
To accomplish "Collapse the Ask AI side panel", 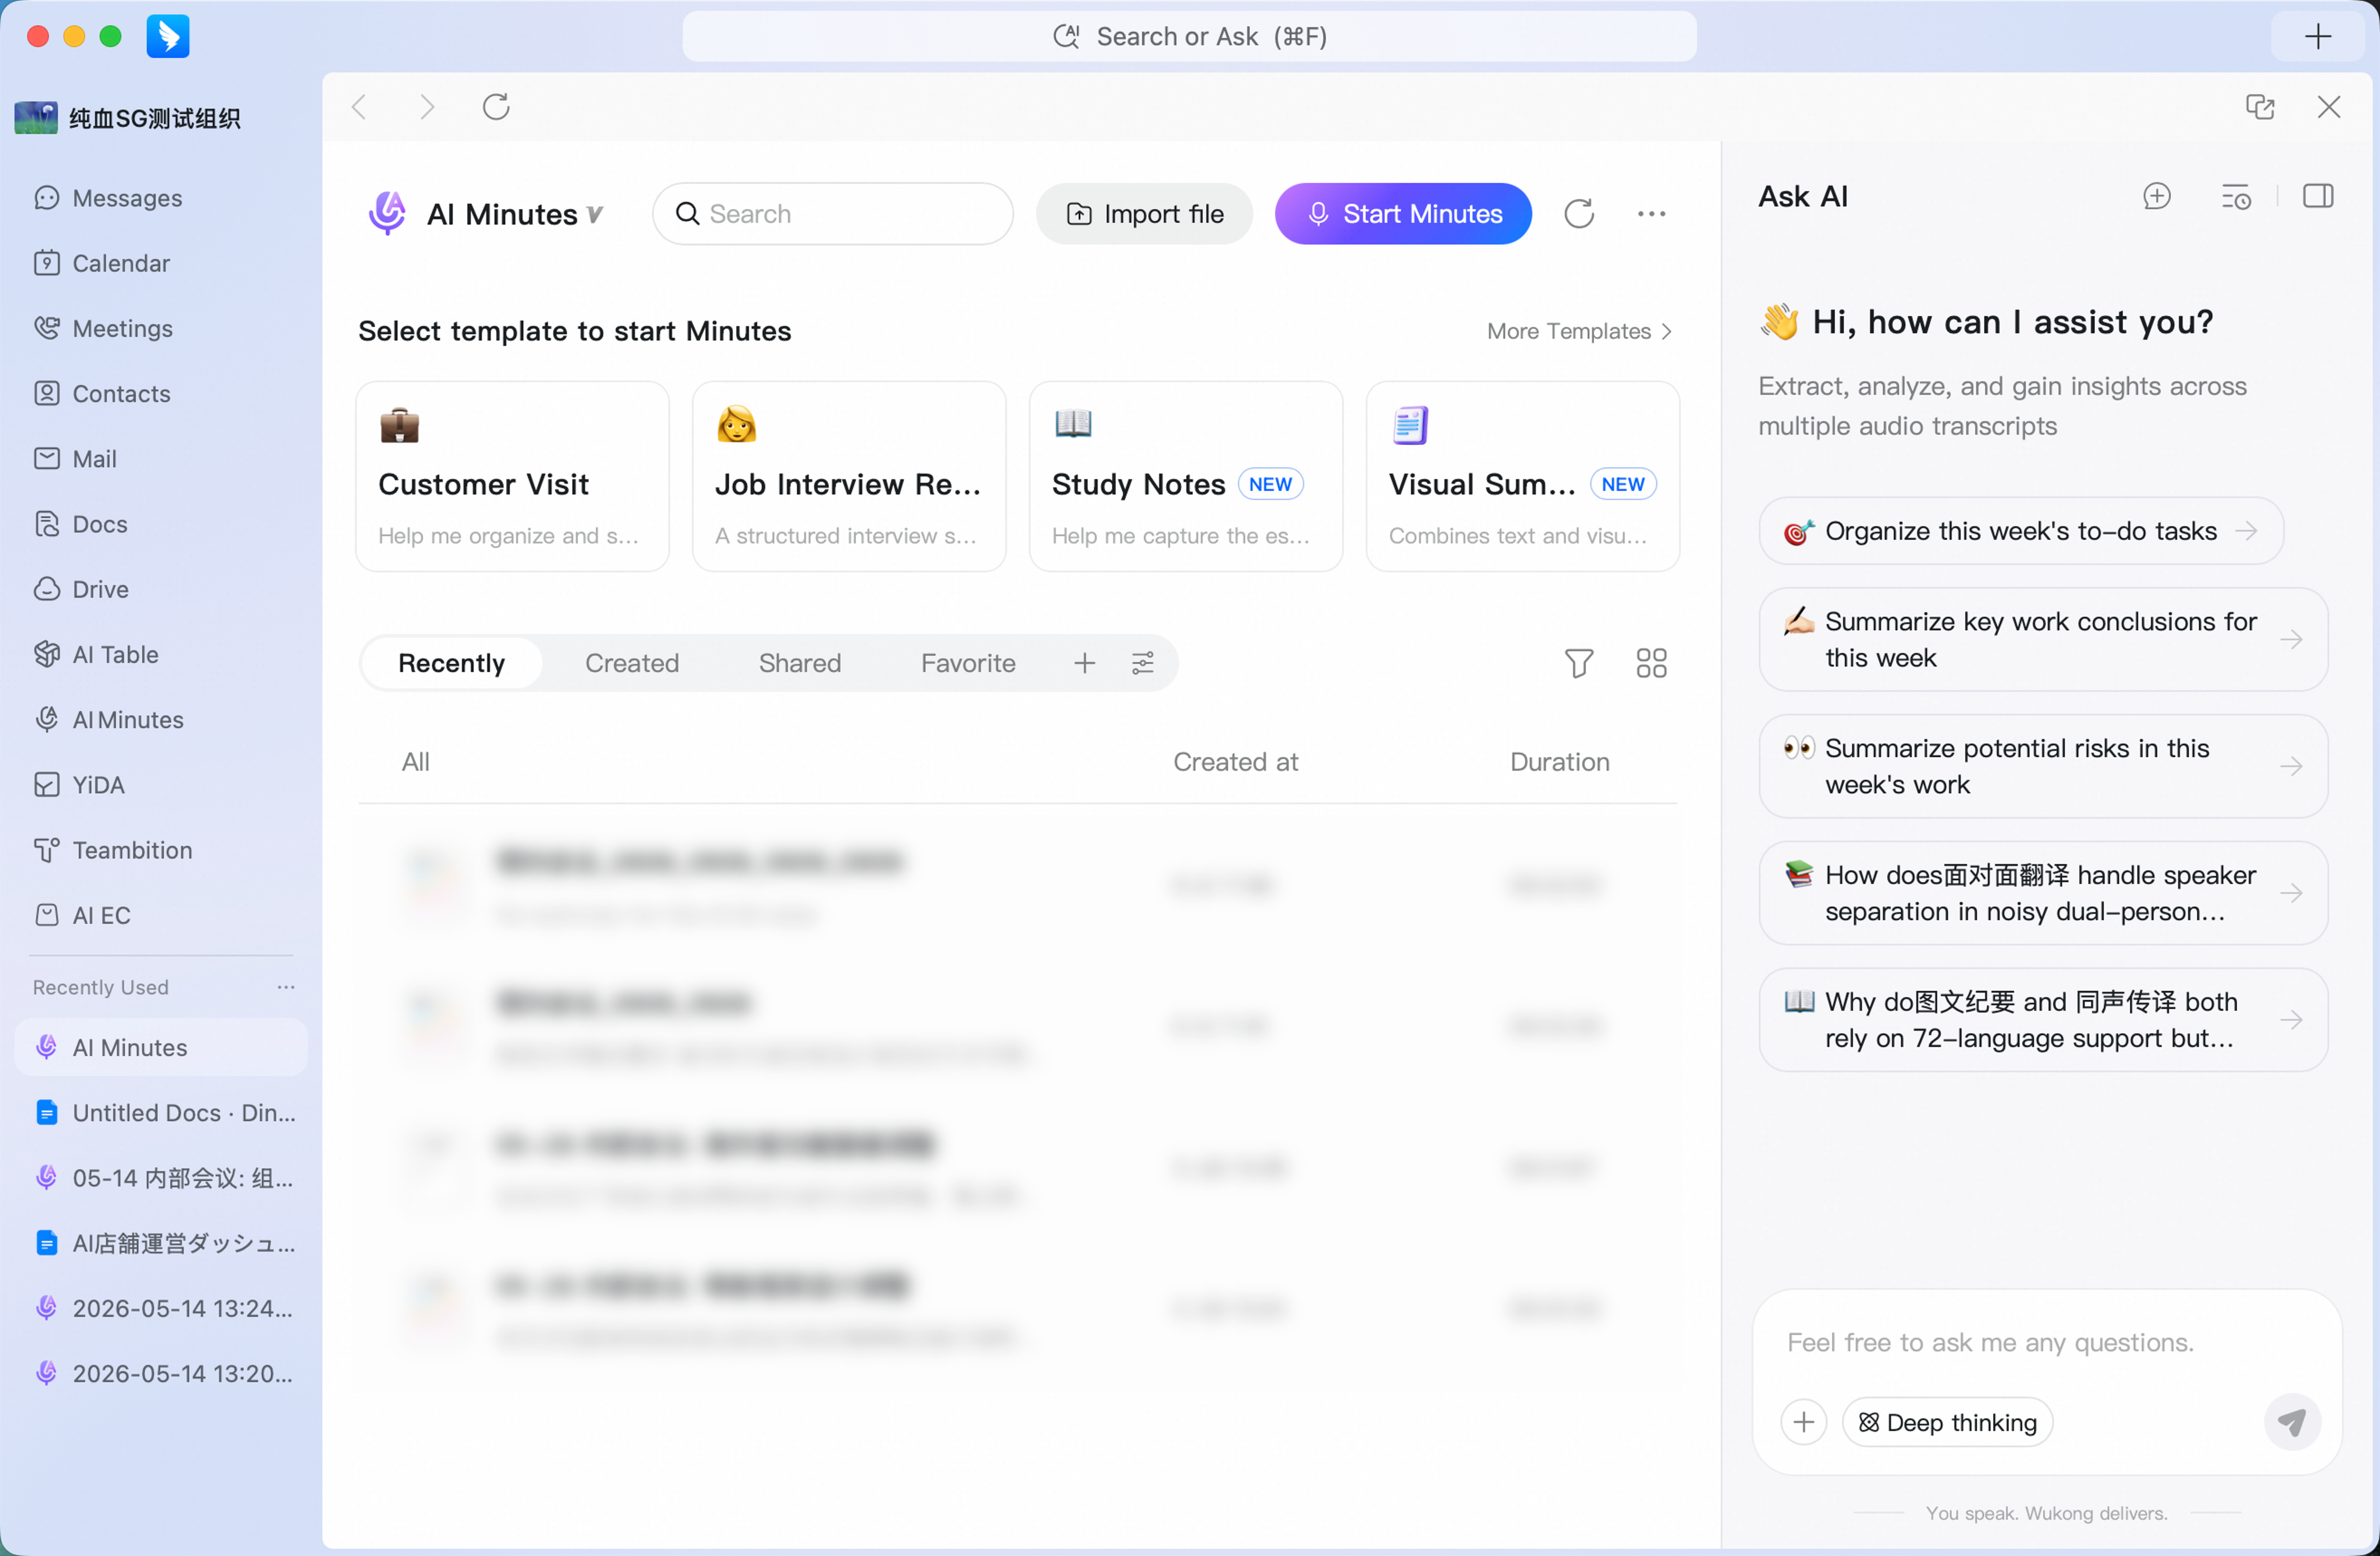I will 2317,196.
